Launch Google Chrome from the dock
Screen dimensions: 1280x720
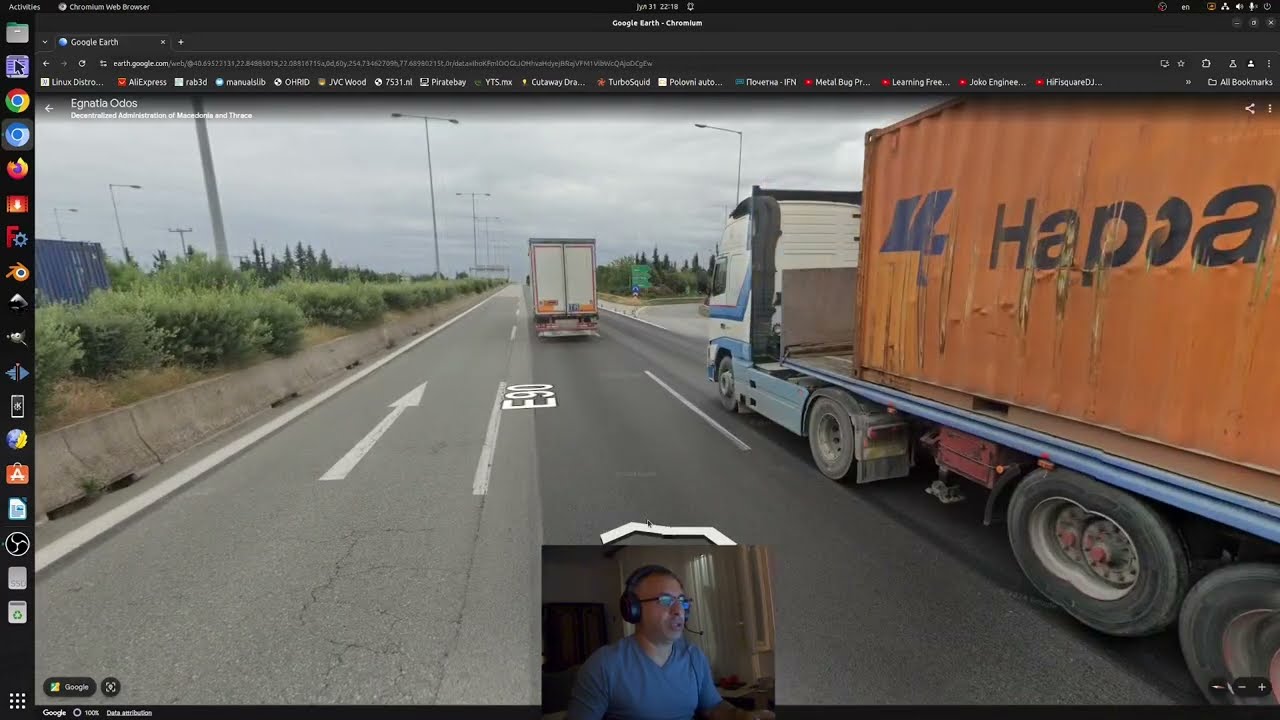(17, 101)
